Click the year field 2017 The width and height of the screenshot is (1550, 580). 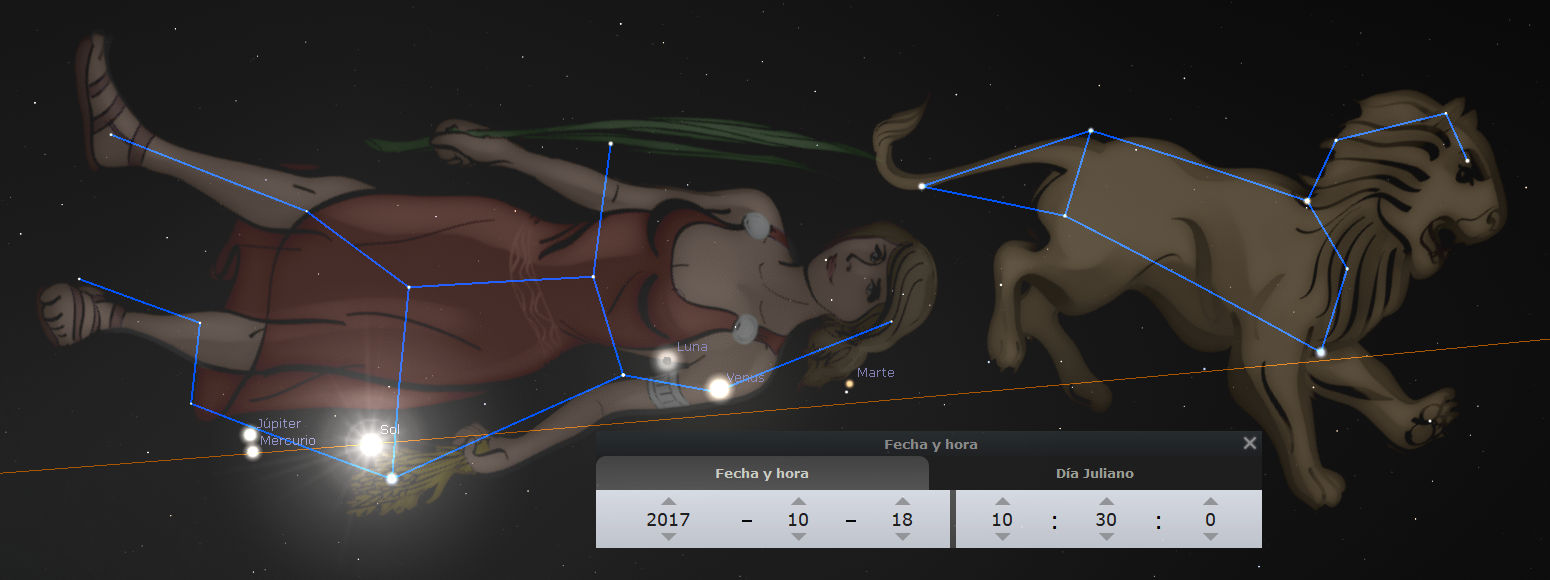point(669,519)
